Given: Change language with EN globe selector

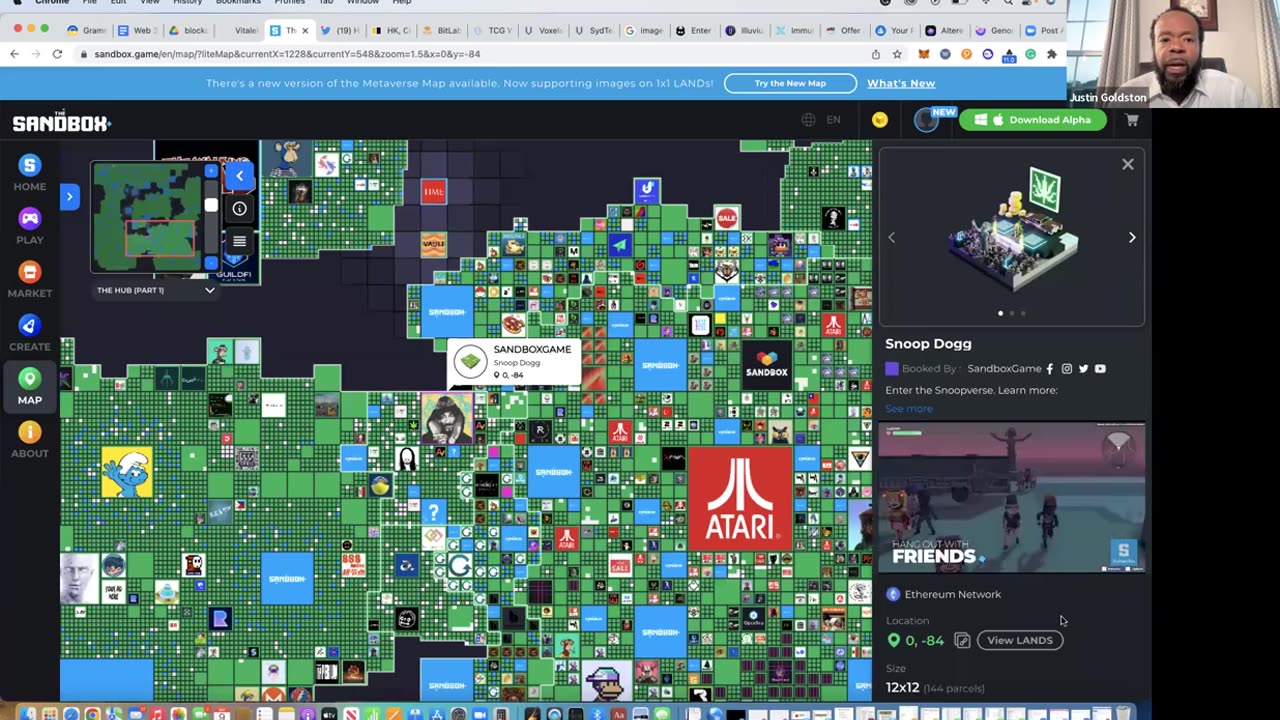Looking at the screenshot, I should (x=821, y=120).
